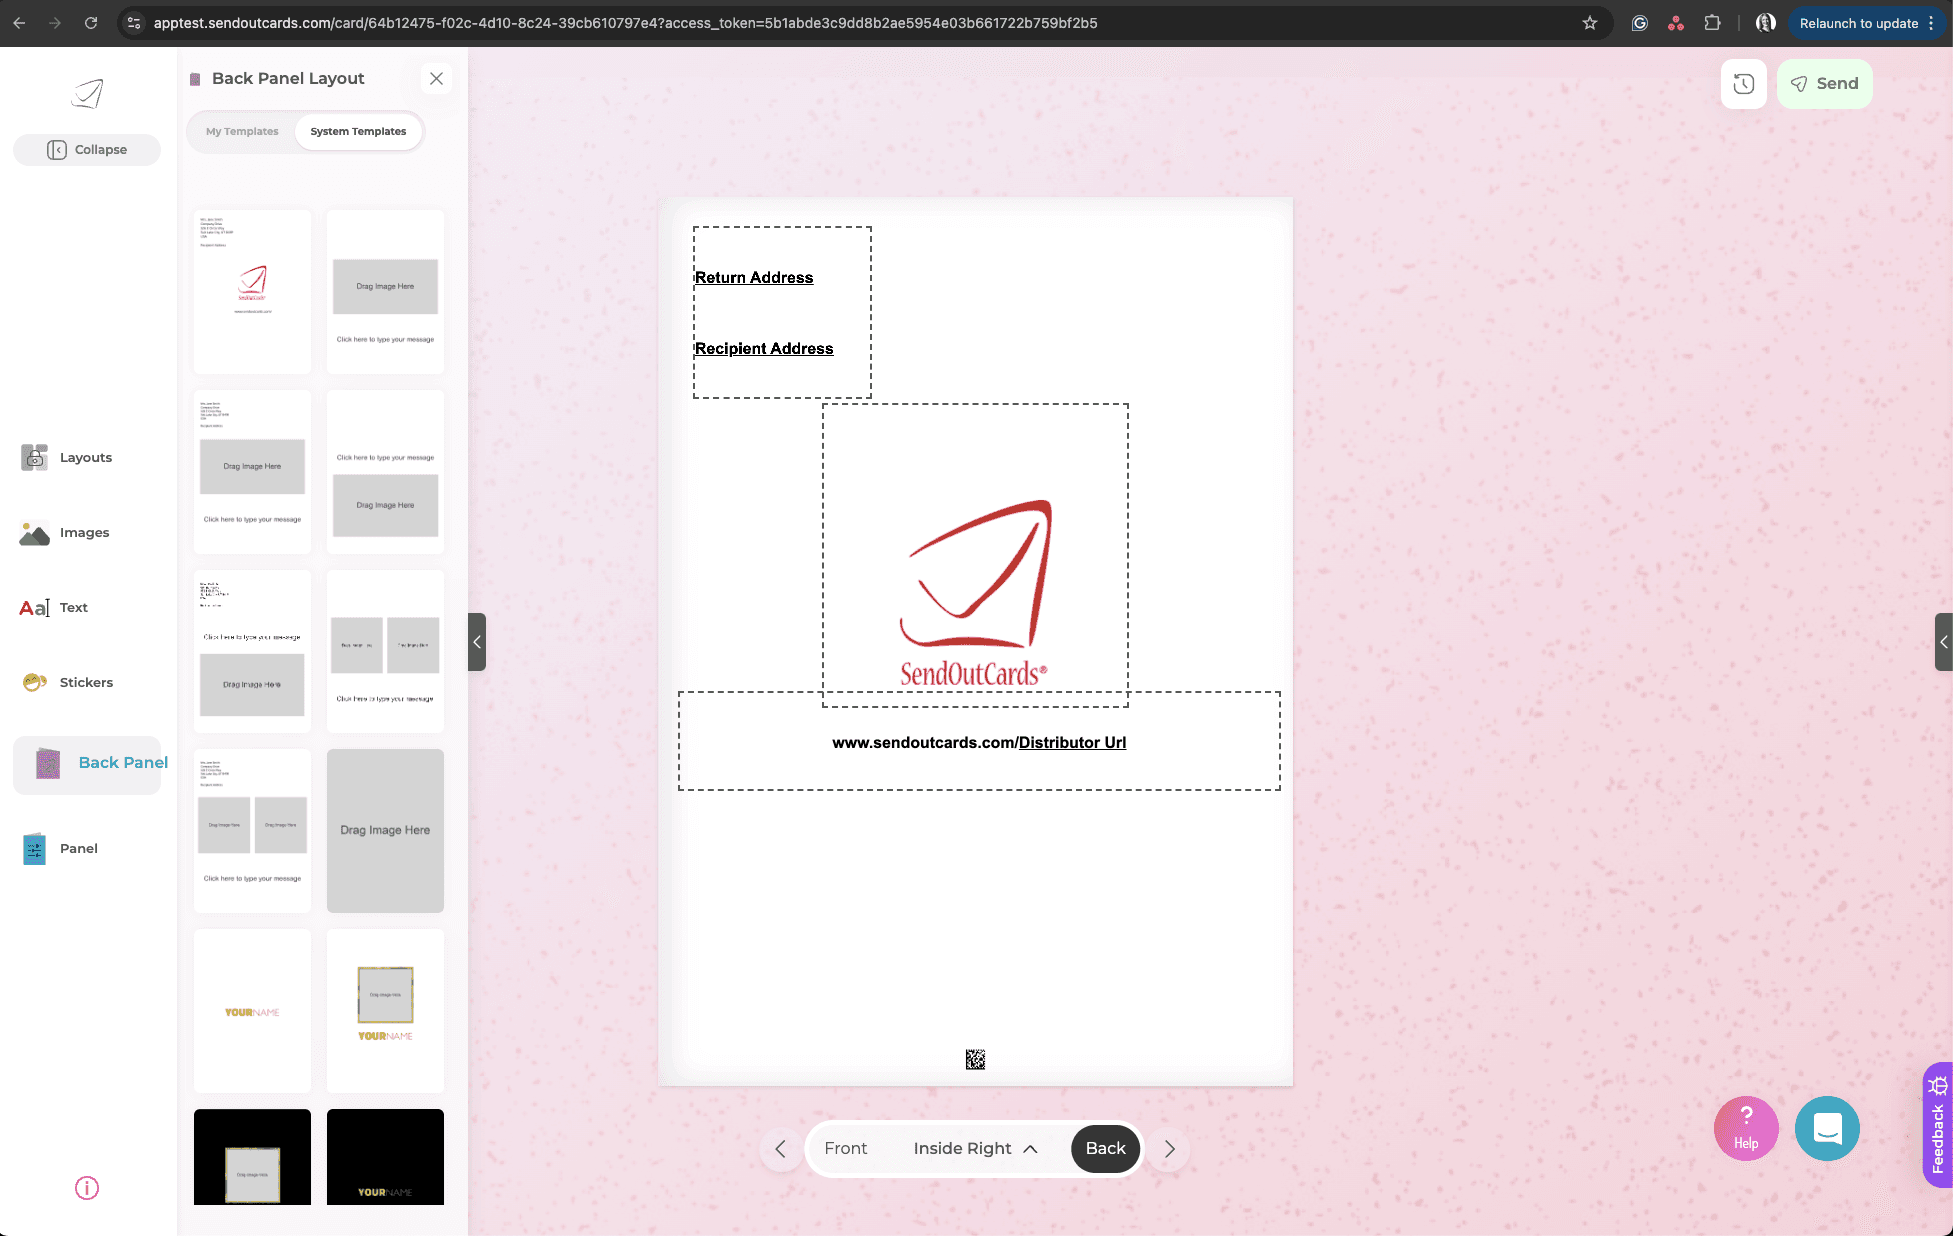Click the Send button
The height and width of the screenshot is (1236, 1953).
[x=1824, y=84]
